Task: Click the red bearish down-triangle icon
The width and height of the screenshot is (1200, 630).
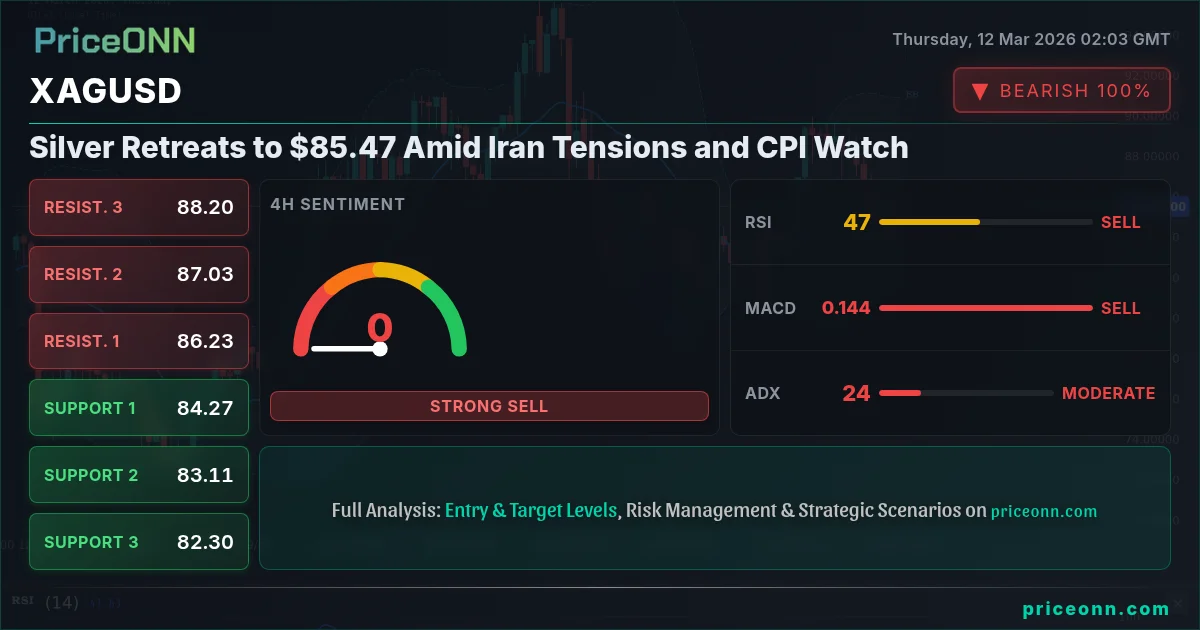Action: (x=980, y=91)
